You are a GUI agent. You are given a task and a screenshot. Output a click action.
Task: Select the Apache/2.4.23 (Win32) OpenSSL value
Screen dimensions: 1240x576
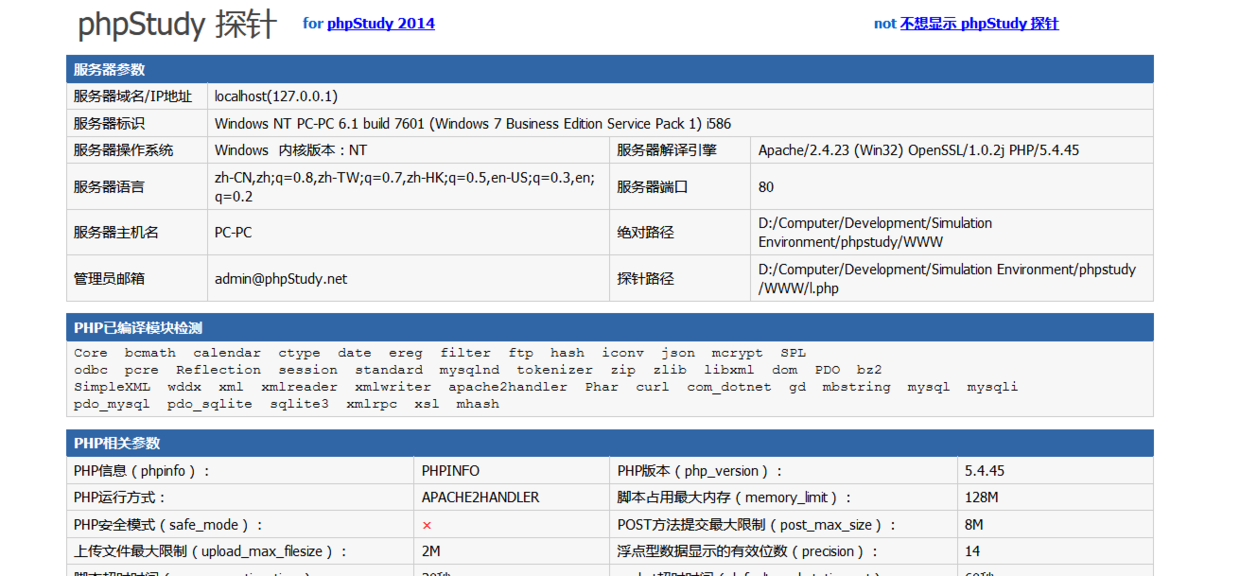pyautogui.click(x=918, y=150)
